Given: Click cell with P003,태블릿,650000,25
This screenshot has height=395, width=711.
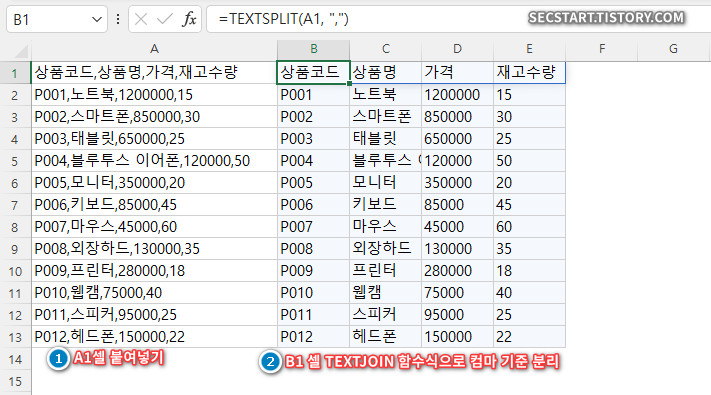Looking at the screenshot, I should point(154,139).
